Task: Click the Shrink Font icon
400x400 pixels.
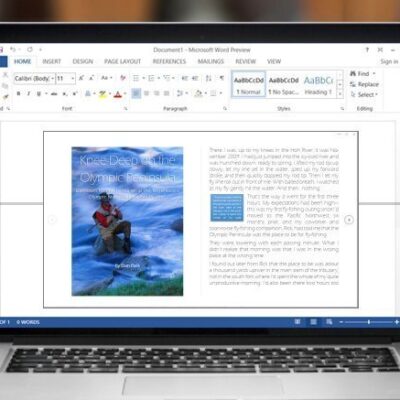Action: tap(91, 78)
